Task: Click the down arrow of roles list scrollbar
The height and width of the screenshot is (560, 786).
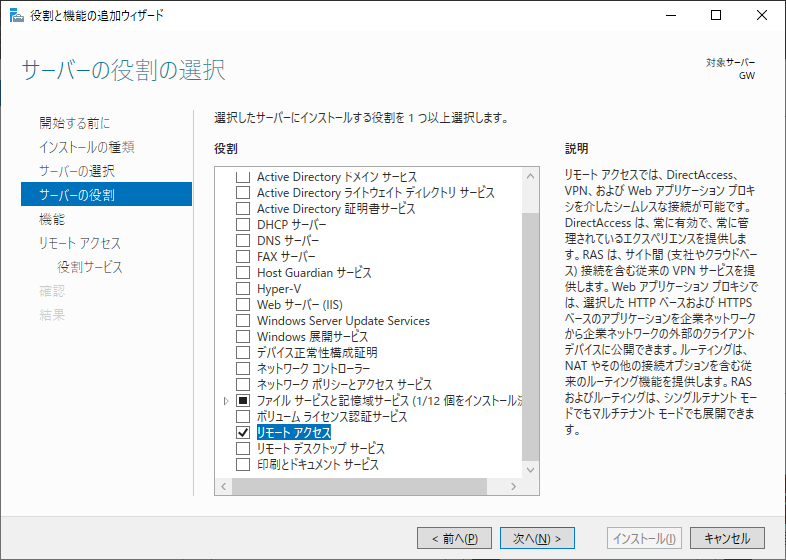Action: point(530,470)
